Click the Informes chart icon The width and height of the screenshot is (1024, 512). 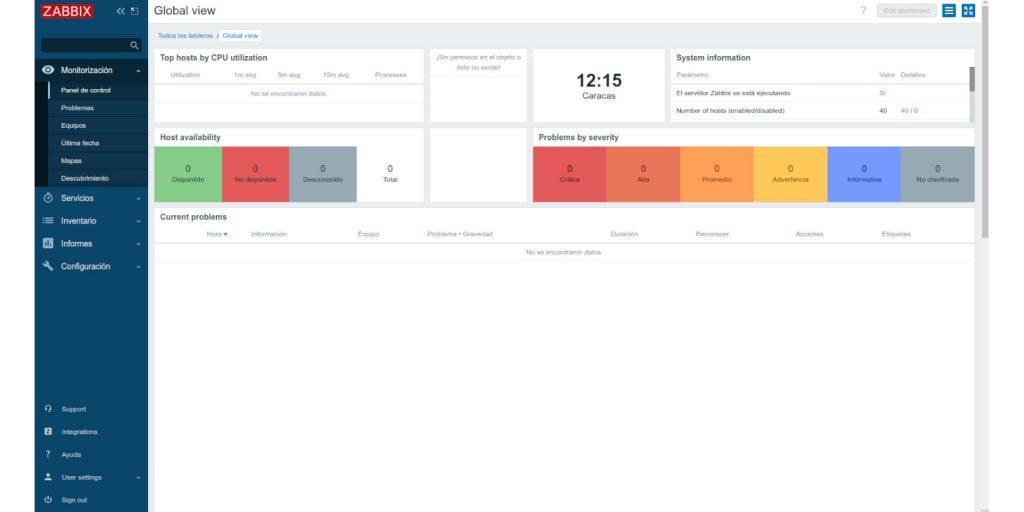coord(48,244)
